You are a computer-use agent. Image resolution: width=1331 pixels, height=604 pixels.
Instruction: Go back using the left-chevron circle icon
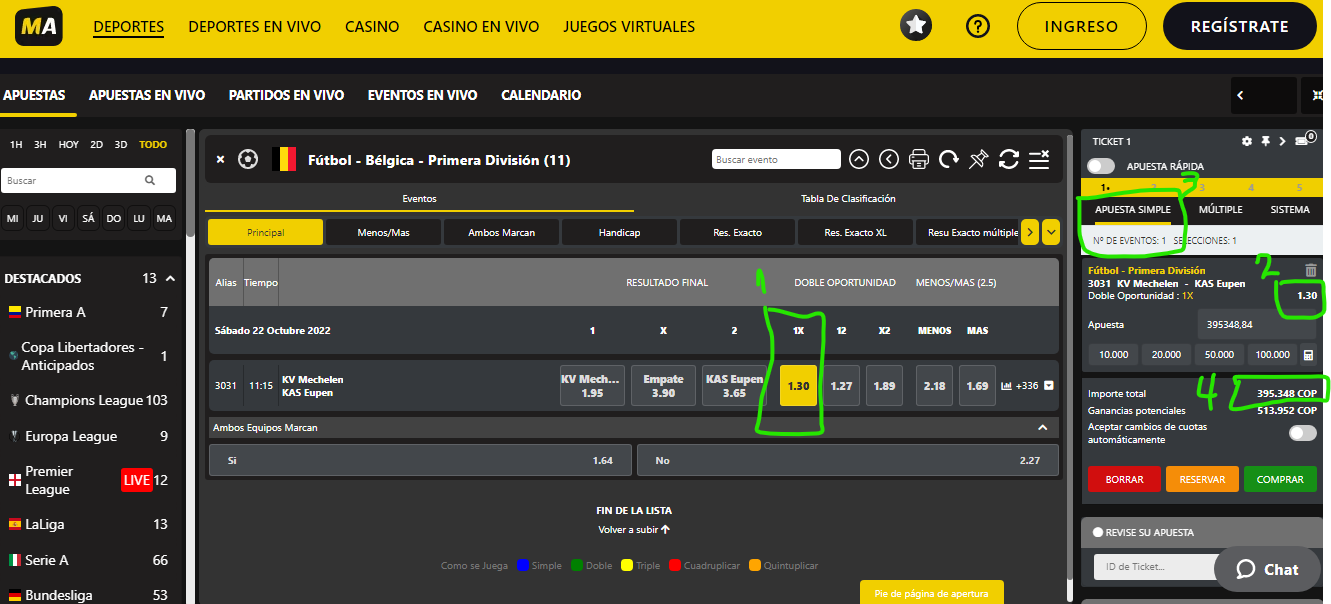889,159
